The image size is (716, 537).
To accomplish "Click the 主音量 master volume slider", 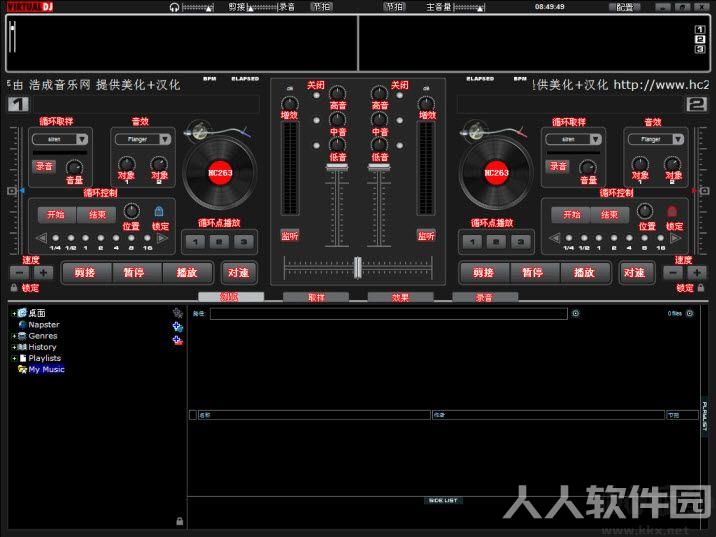I will (470, 8).
